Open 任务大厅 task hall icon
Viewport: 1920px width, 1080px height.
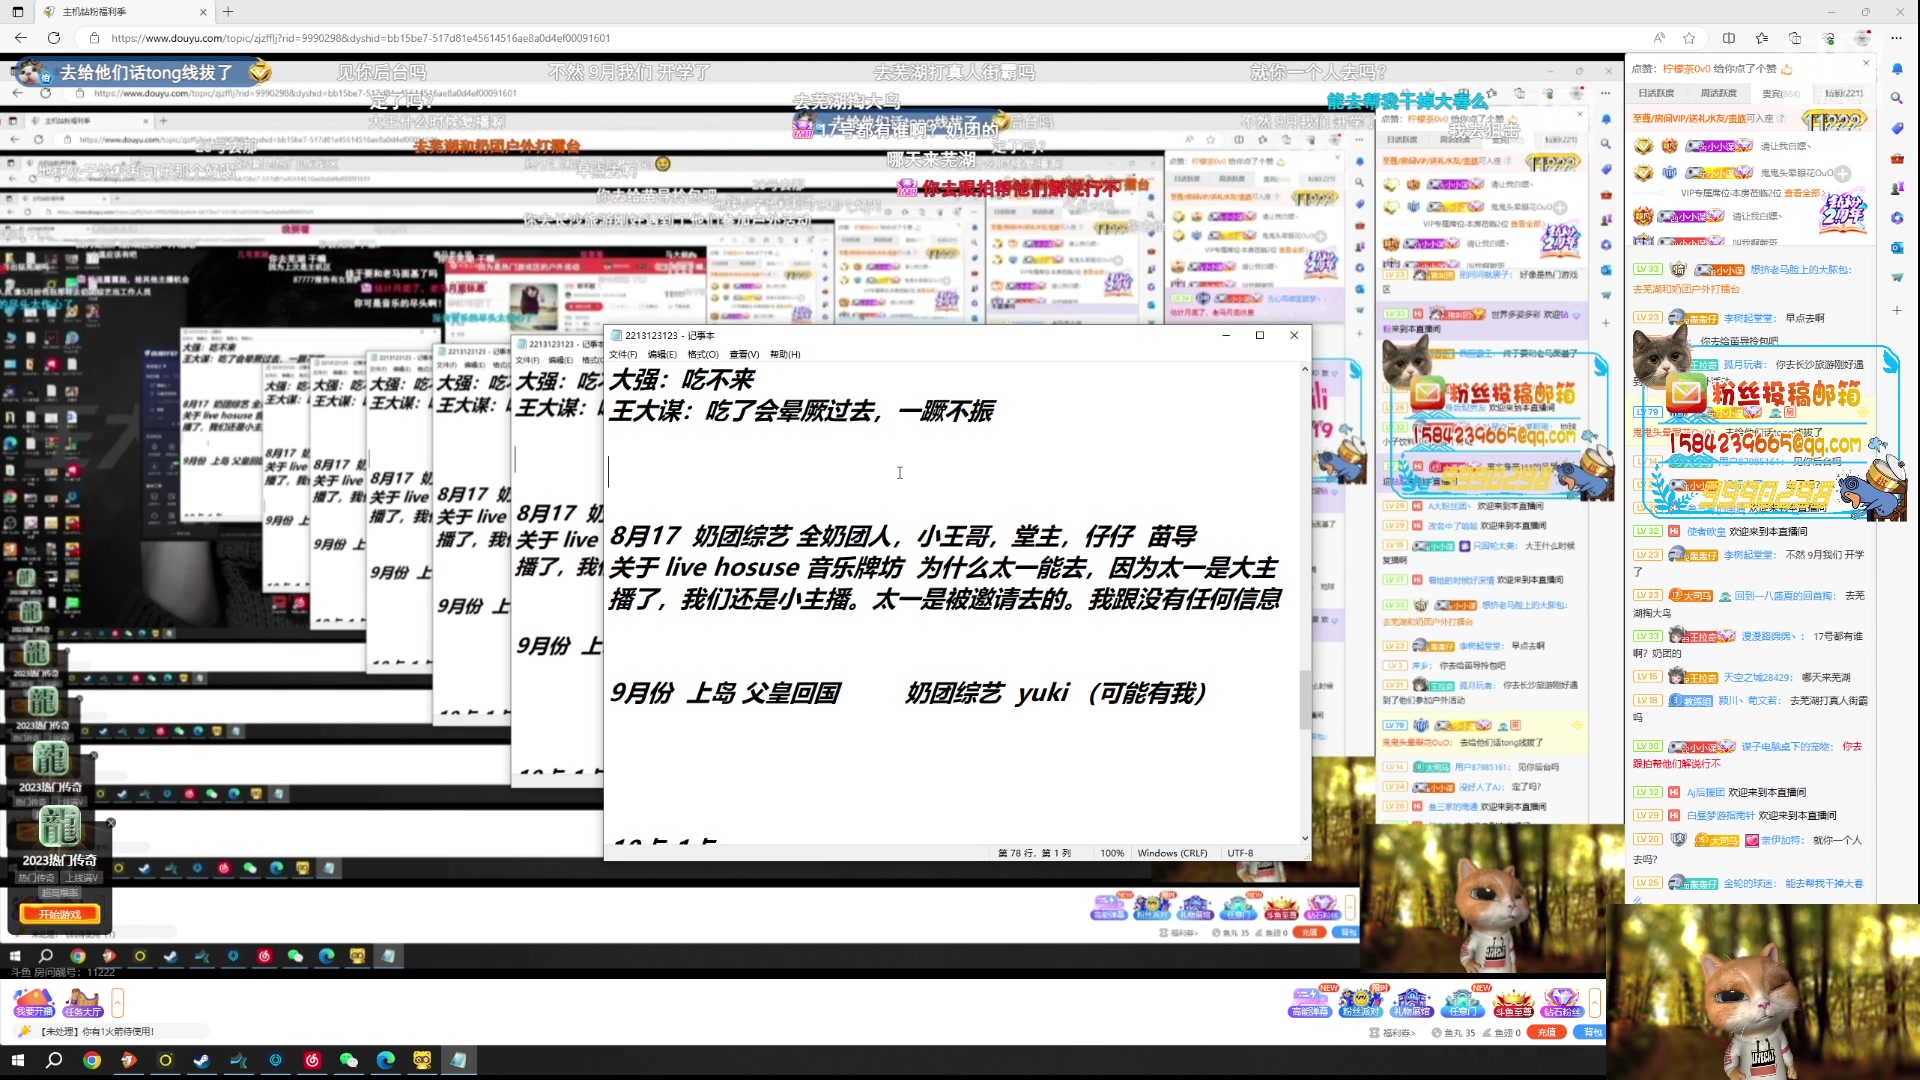[x=83, y=1002]
